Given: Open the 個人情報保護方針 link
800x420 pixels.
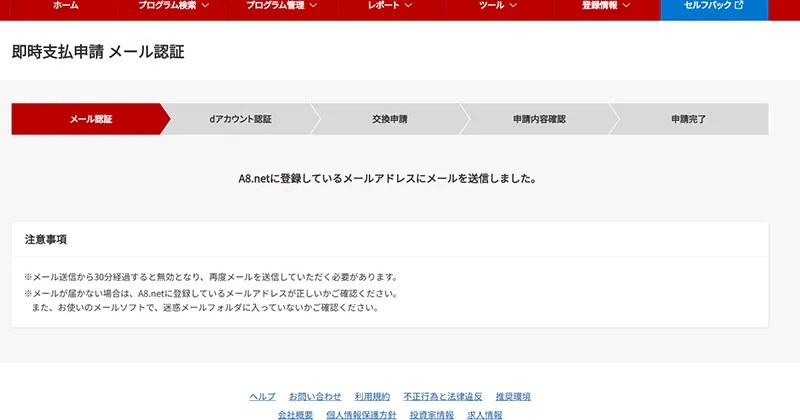Looking at the screenshot, I should click(x=361, y=415).
